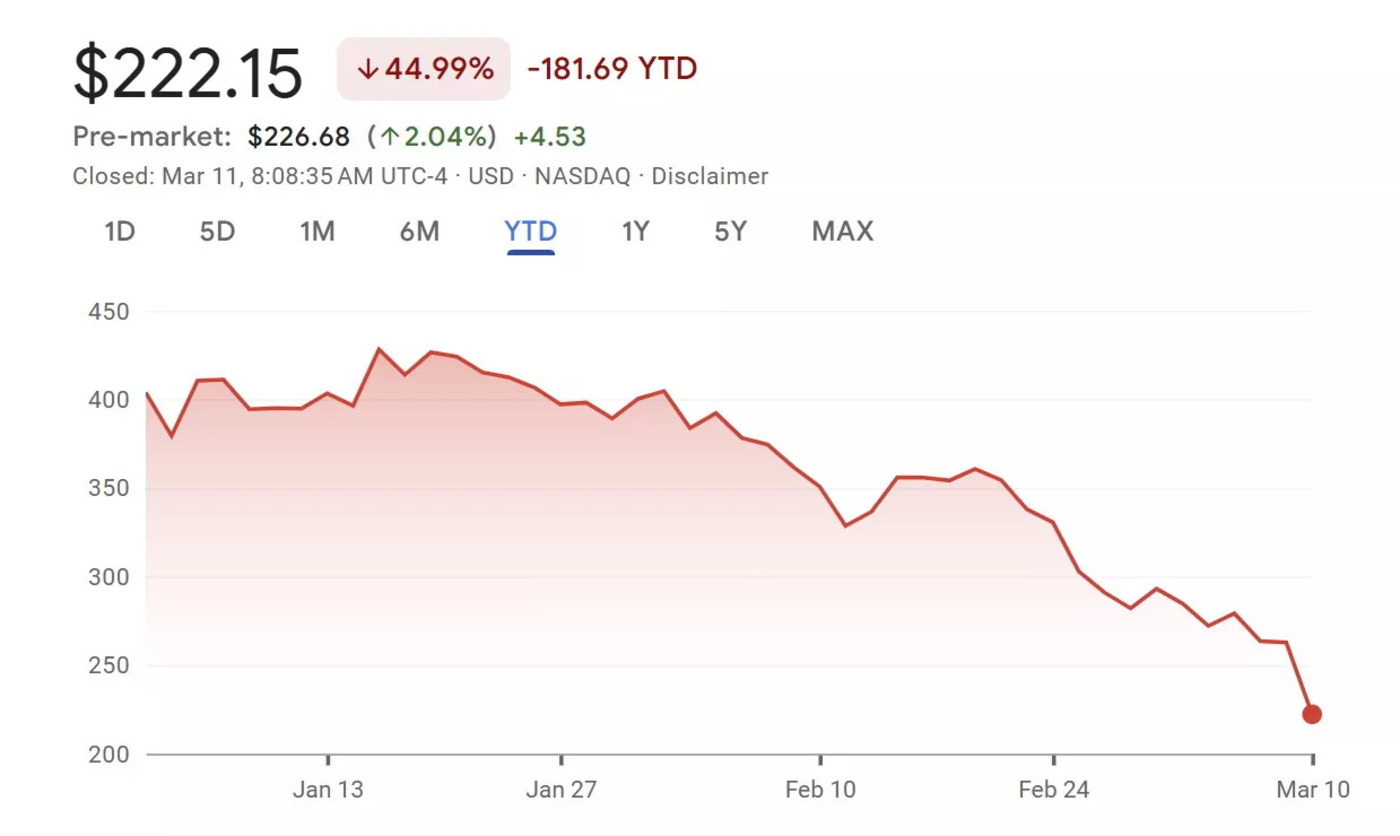Switch to the 6M chart view
This screenshot has width=1400, height=836.
(419, 231)
